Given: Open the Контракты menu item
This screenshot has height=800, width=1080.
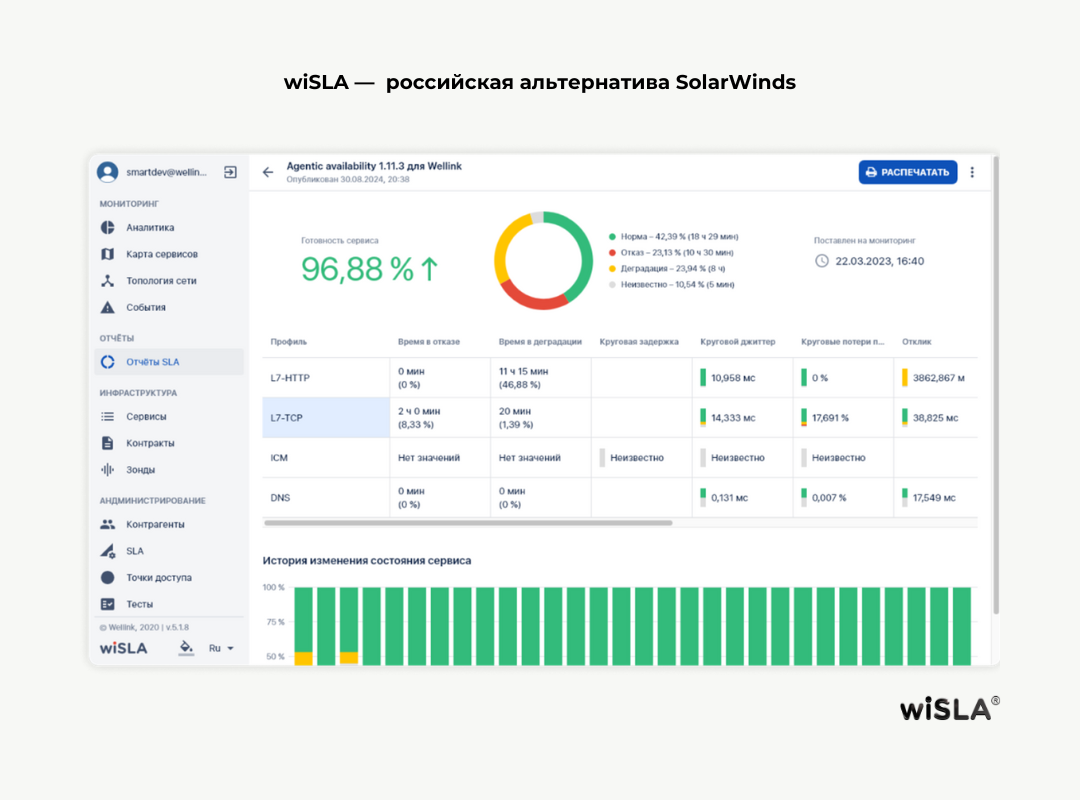Looking at the screenshot, I should (x=150, y=443).
